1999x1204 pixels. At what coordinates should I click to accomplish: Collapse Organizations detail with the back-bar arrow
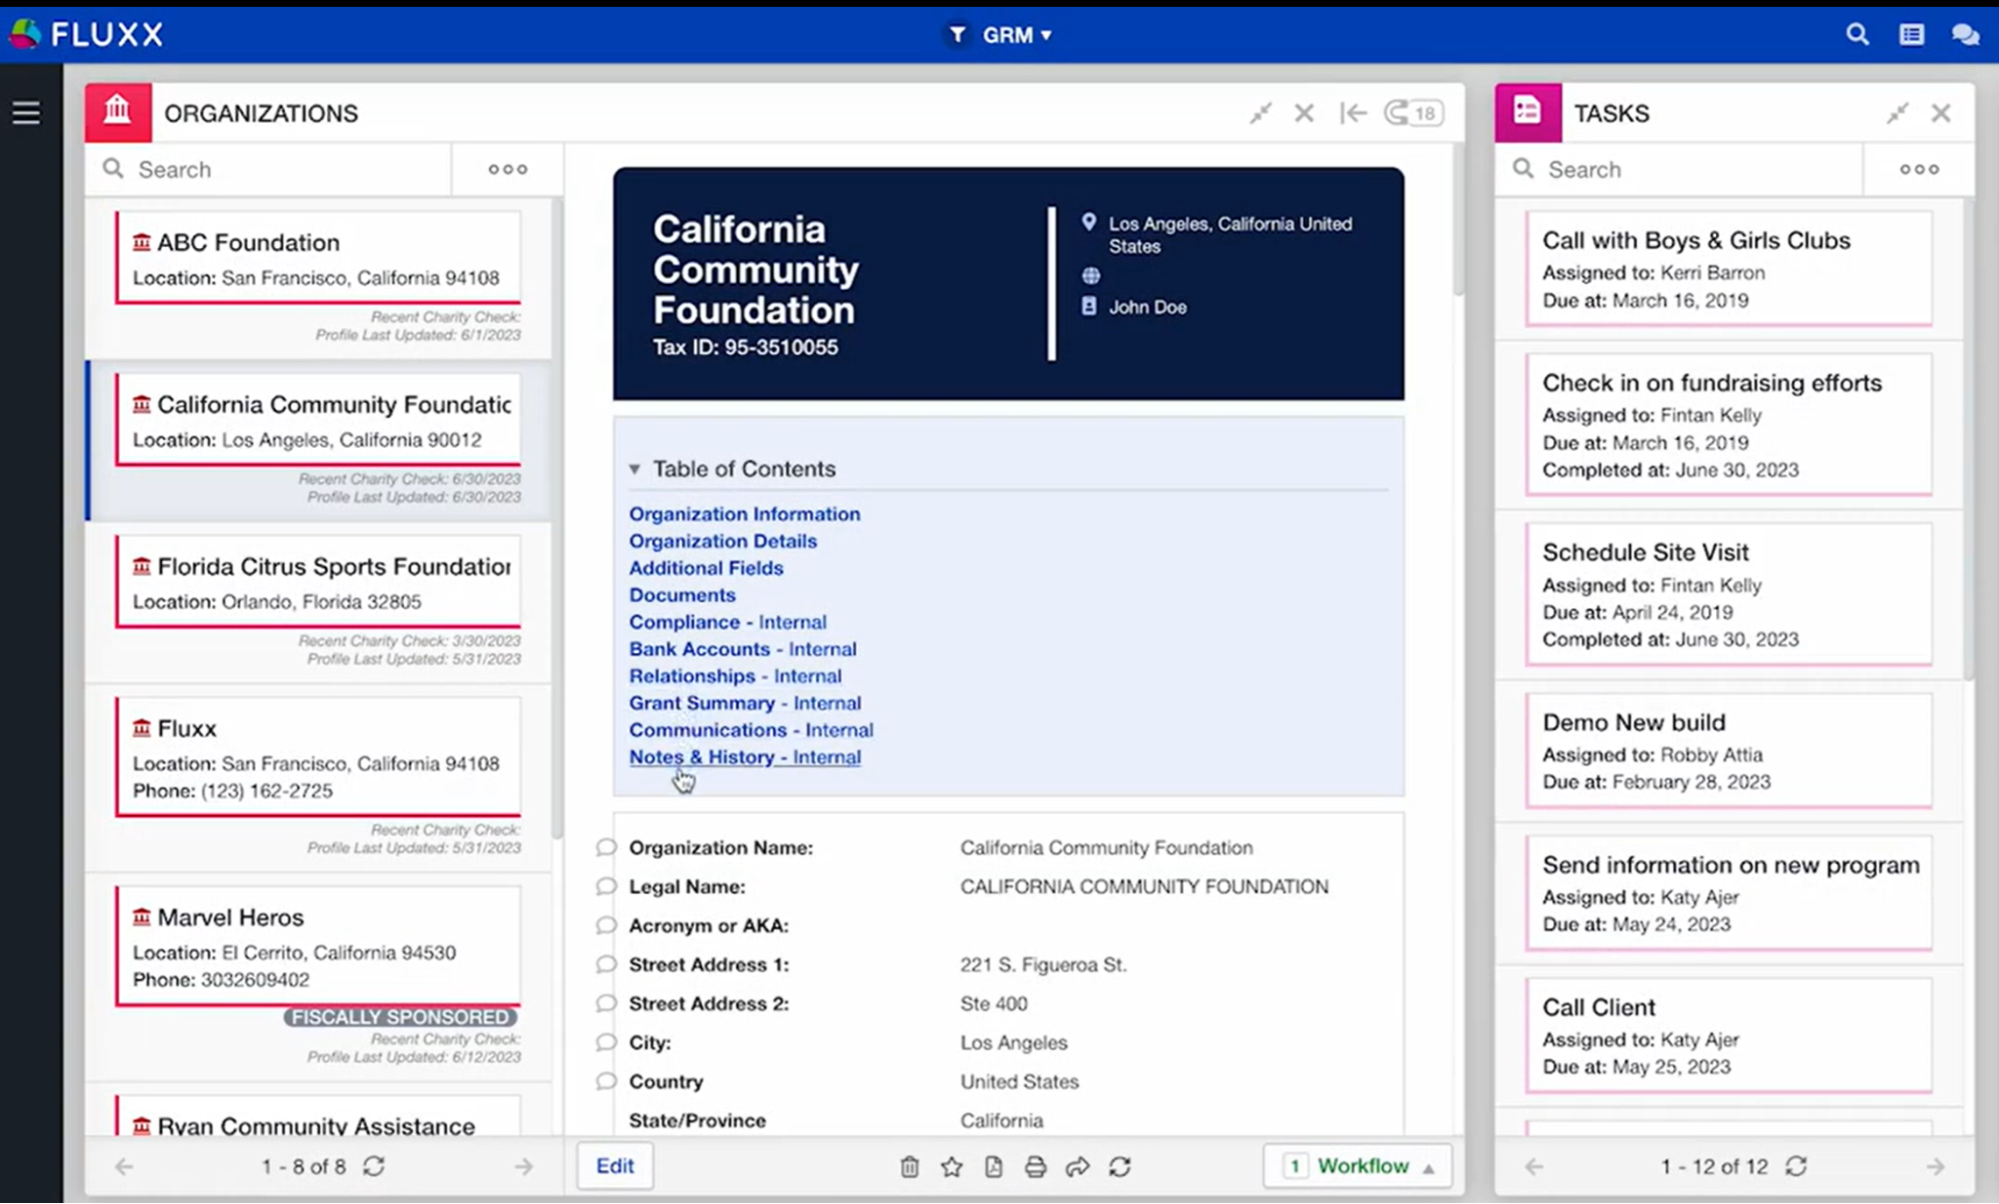tap(1353, 113)
